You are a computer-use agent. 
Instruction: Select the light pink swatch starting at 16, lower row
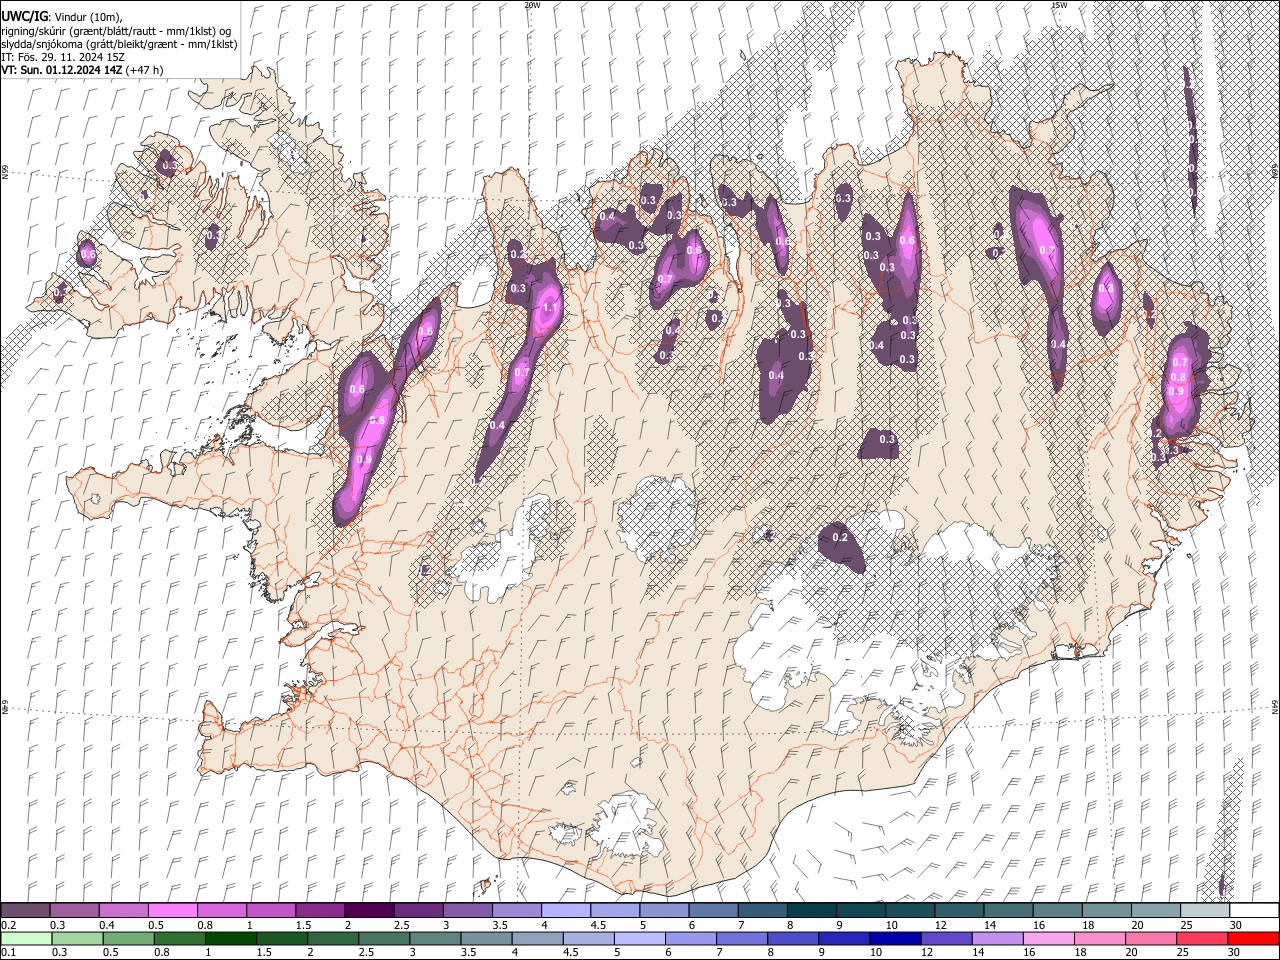click(x=1048, y=938)
